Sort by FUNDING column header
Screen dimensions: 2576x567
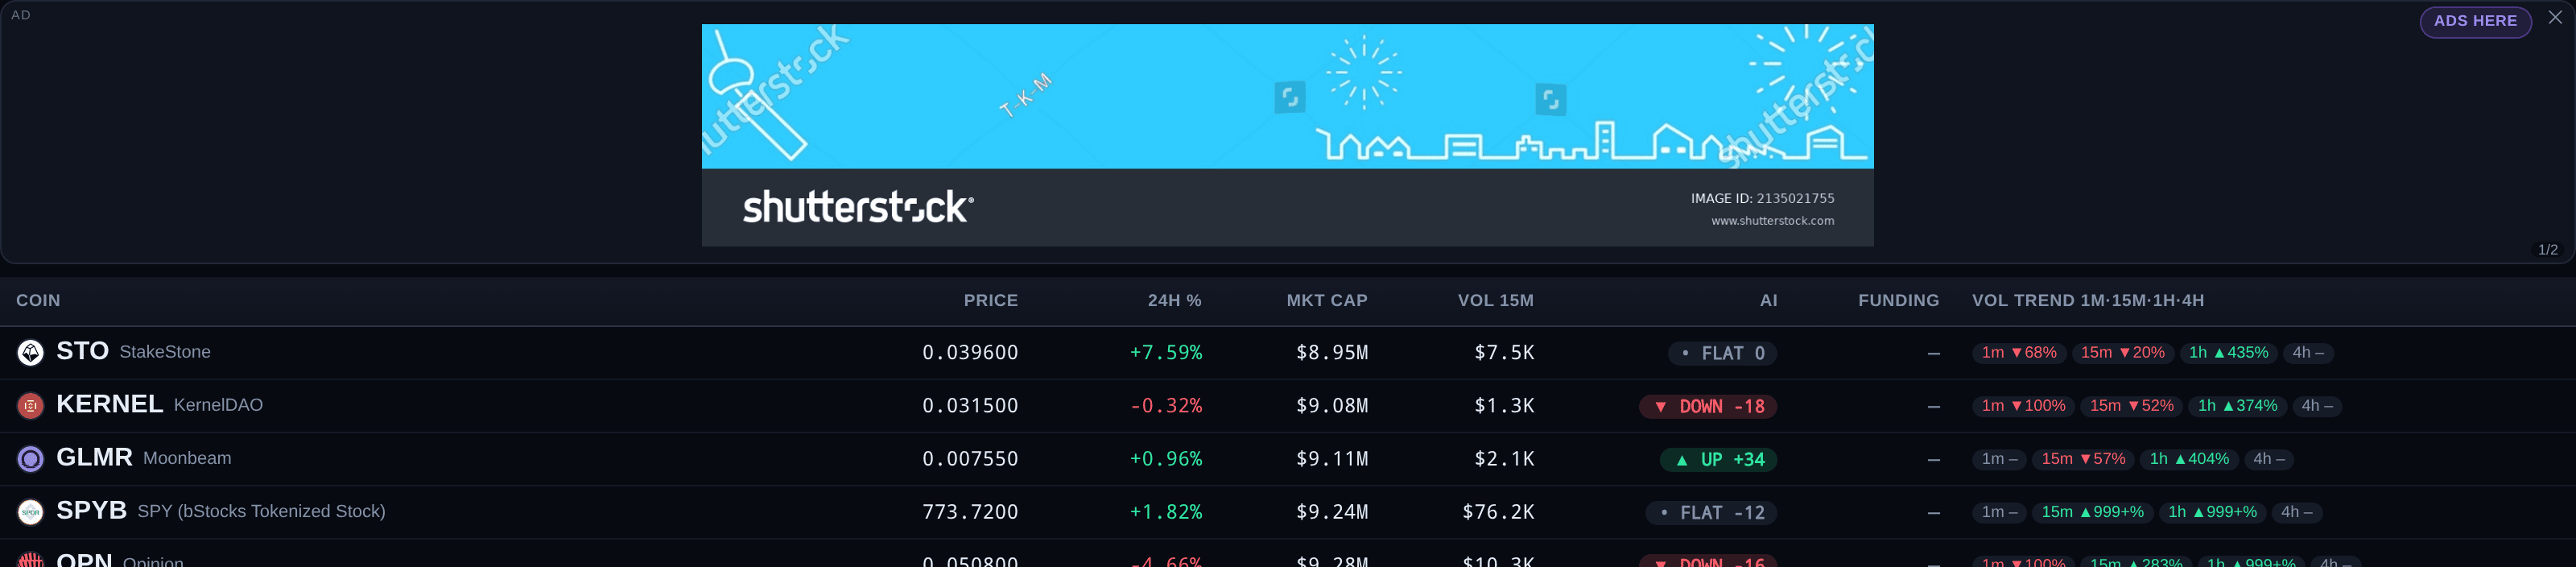pos(1898,300)
